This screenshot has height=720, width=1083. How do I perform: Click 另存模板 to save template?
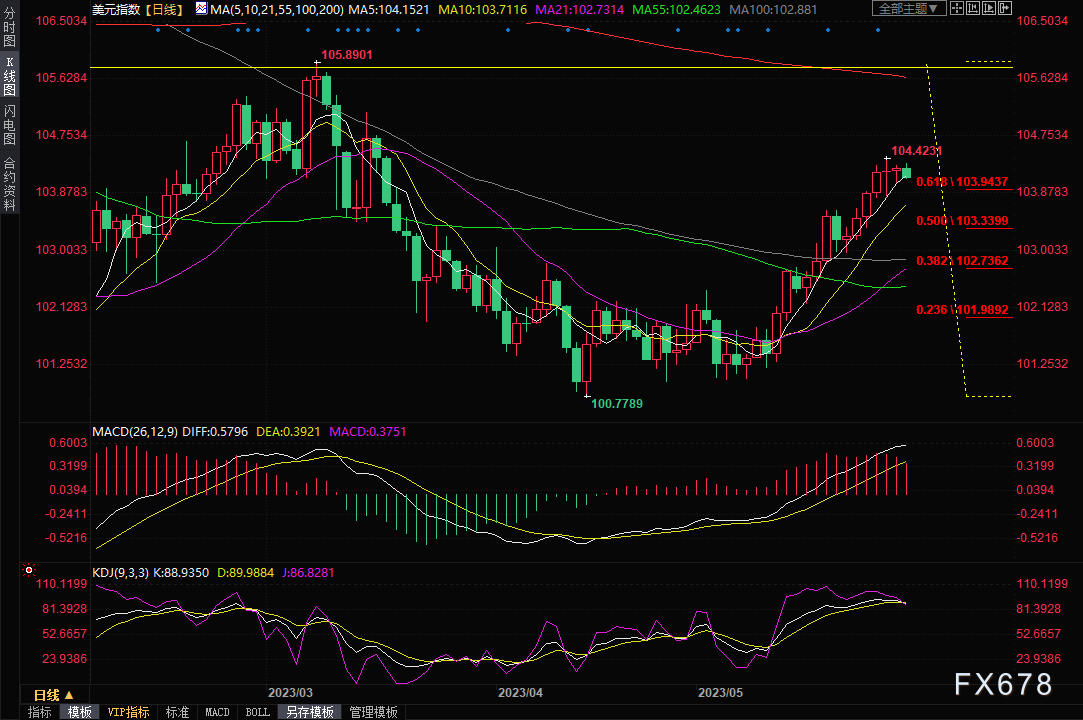click(308, 712)
